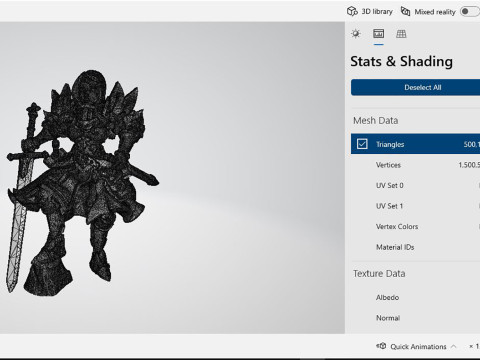Select the Triangles row label
The image size is (480, 360).
tap(390, 144)
